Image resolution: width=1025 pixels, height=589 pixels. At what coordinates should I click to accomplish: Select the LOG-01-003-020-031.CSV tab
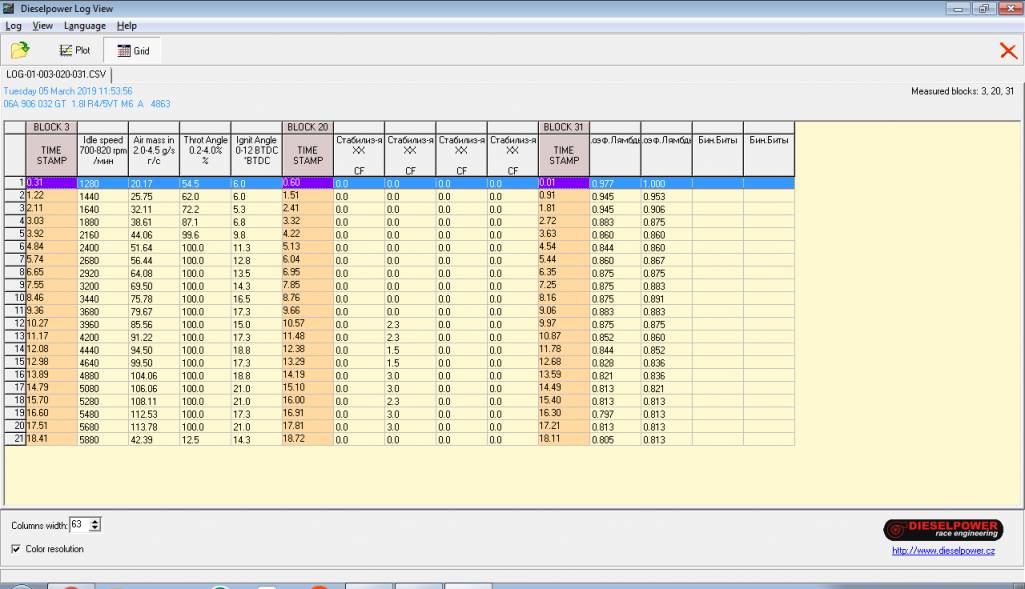(57, 74)
